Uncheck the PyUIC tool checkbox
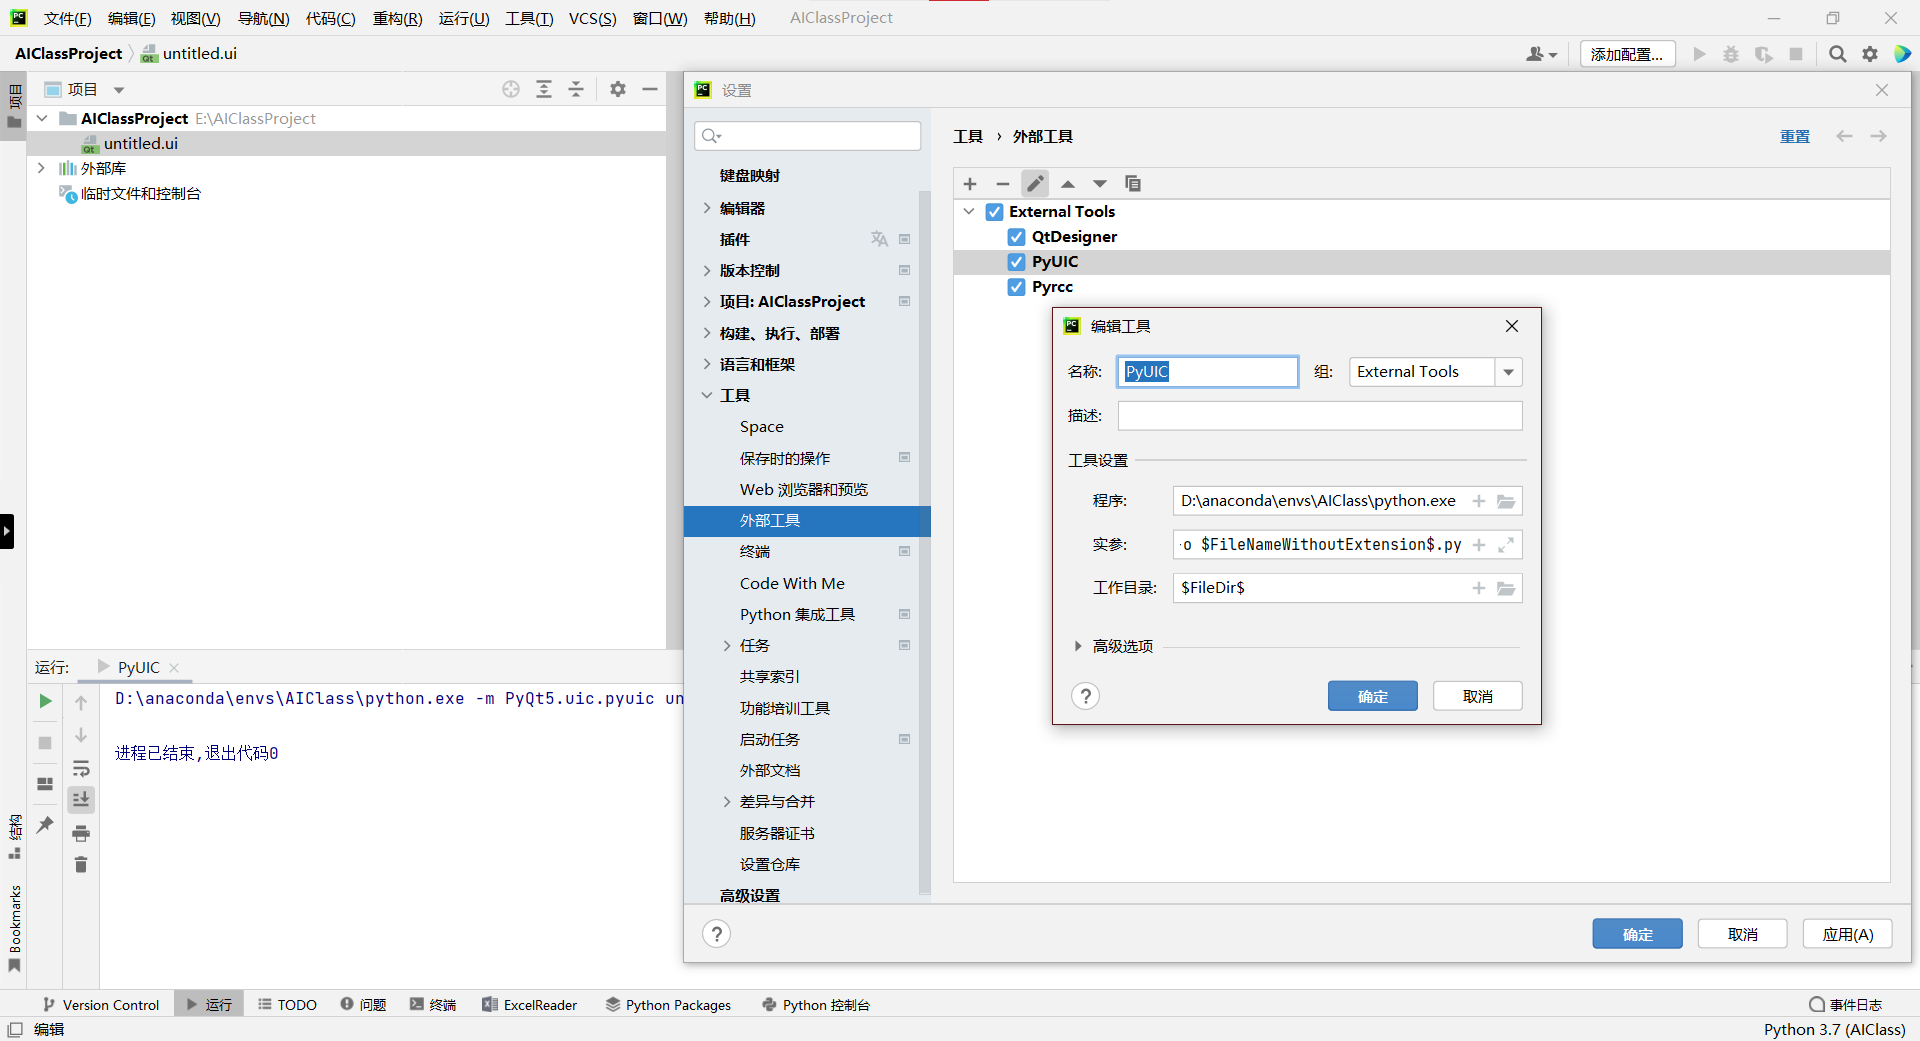This screenshot has width=1920, height=1041. click(x=1017, y=262)
